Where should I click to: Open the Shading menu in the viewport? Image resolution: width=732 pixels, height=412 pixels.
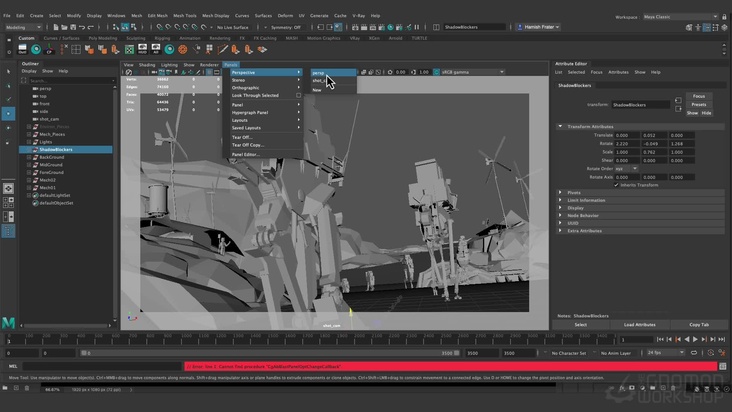pos(147,65)
